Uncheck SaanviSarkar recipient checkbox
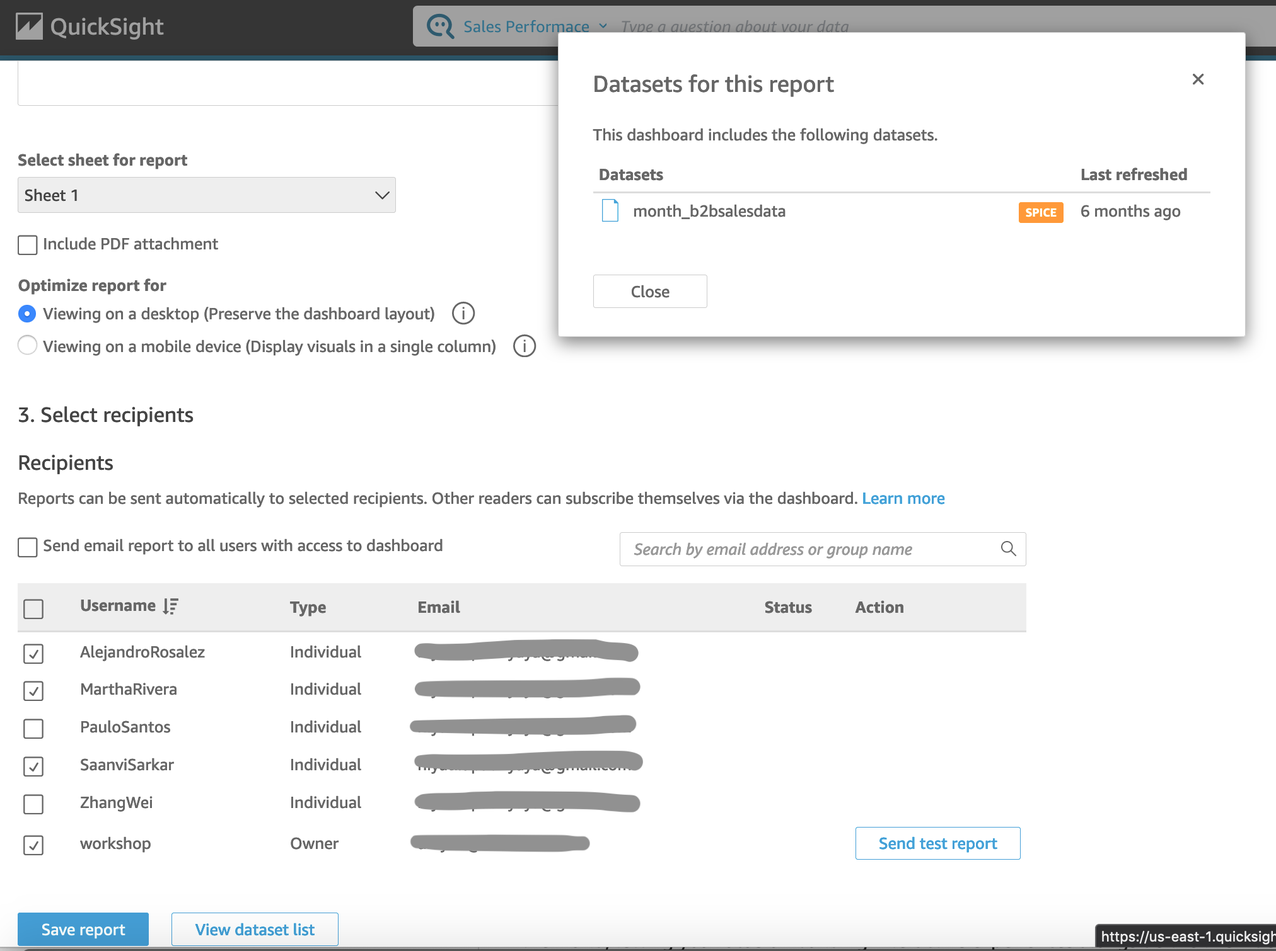The image size is (1276, 951). 33,766
